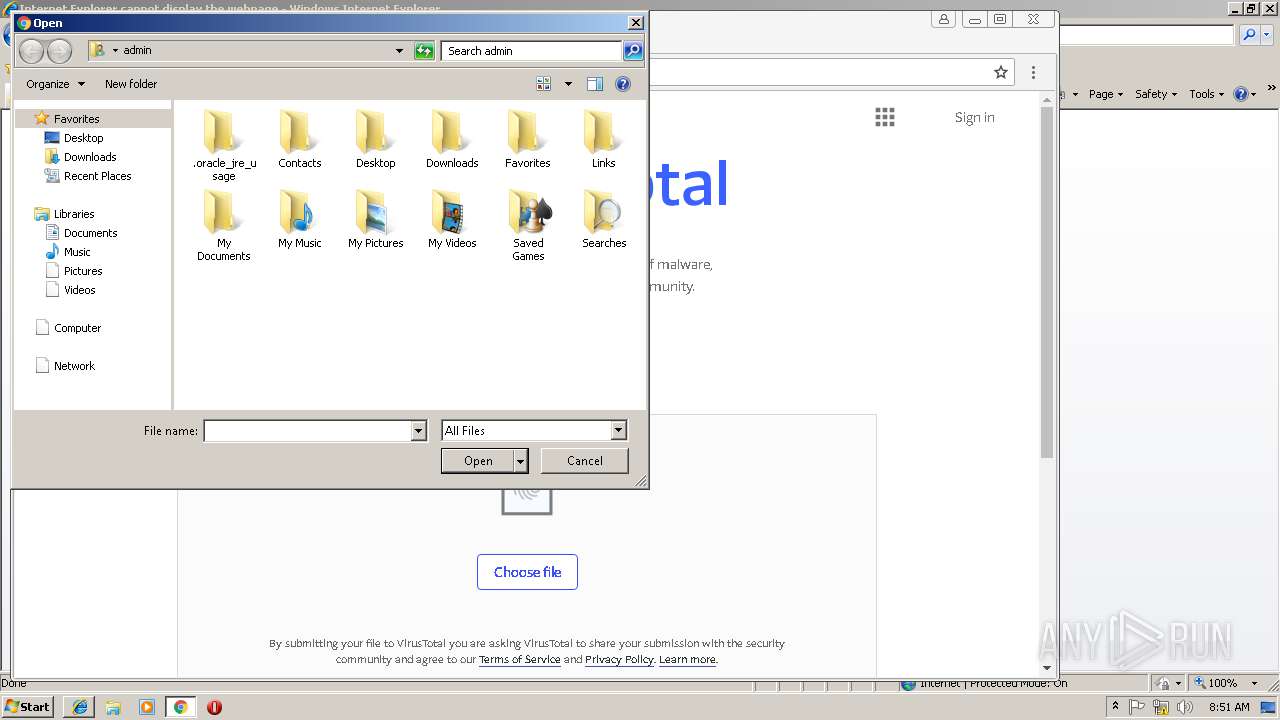
Task: Expand the view options dropdown arrow
Action: point(568,84)
